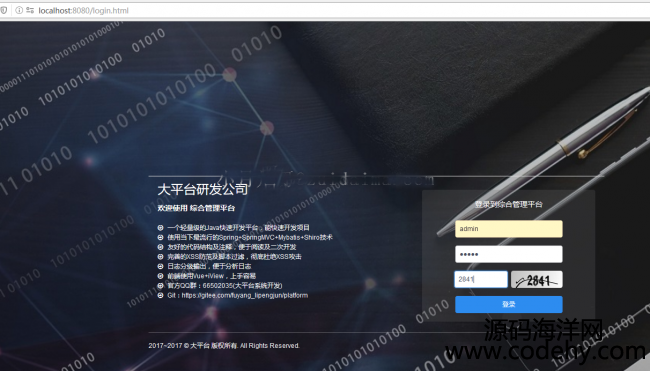Focus the admin username field

click(509, 229)
